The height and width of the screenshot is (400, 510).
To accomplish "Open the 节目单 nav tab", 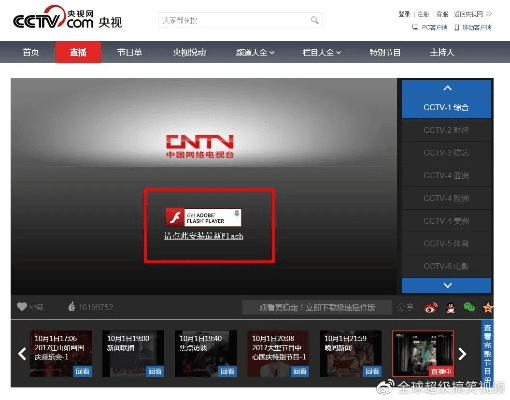I will tap(129, 52).
